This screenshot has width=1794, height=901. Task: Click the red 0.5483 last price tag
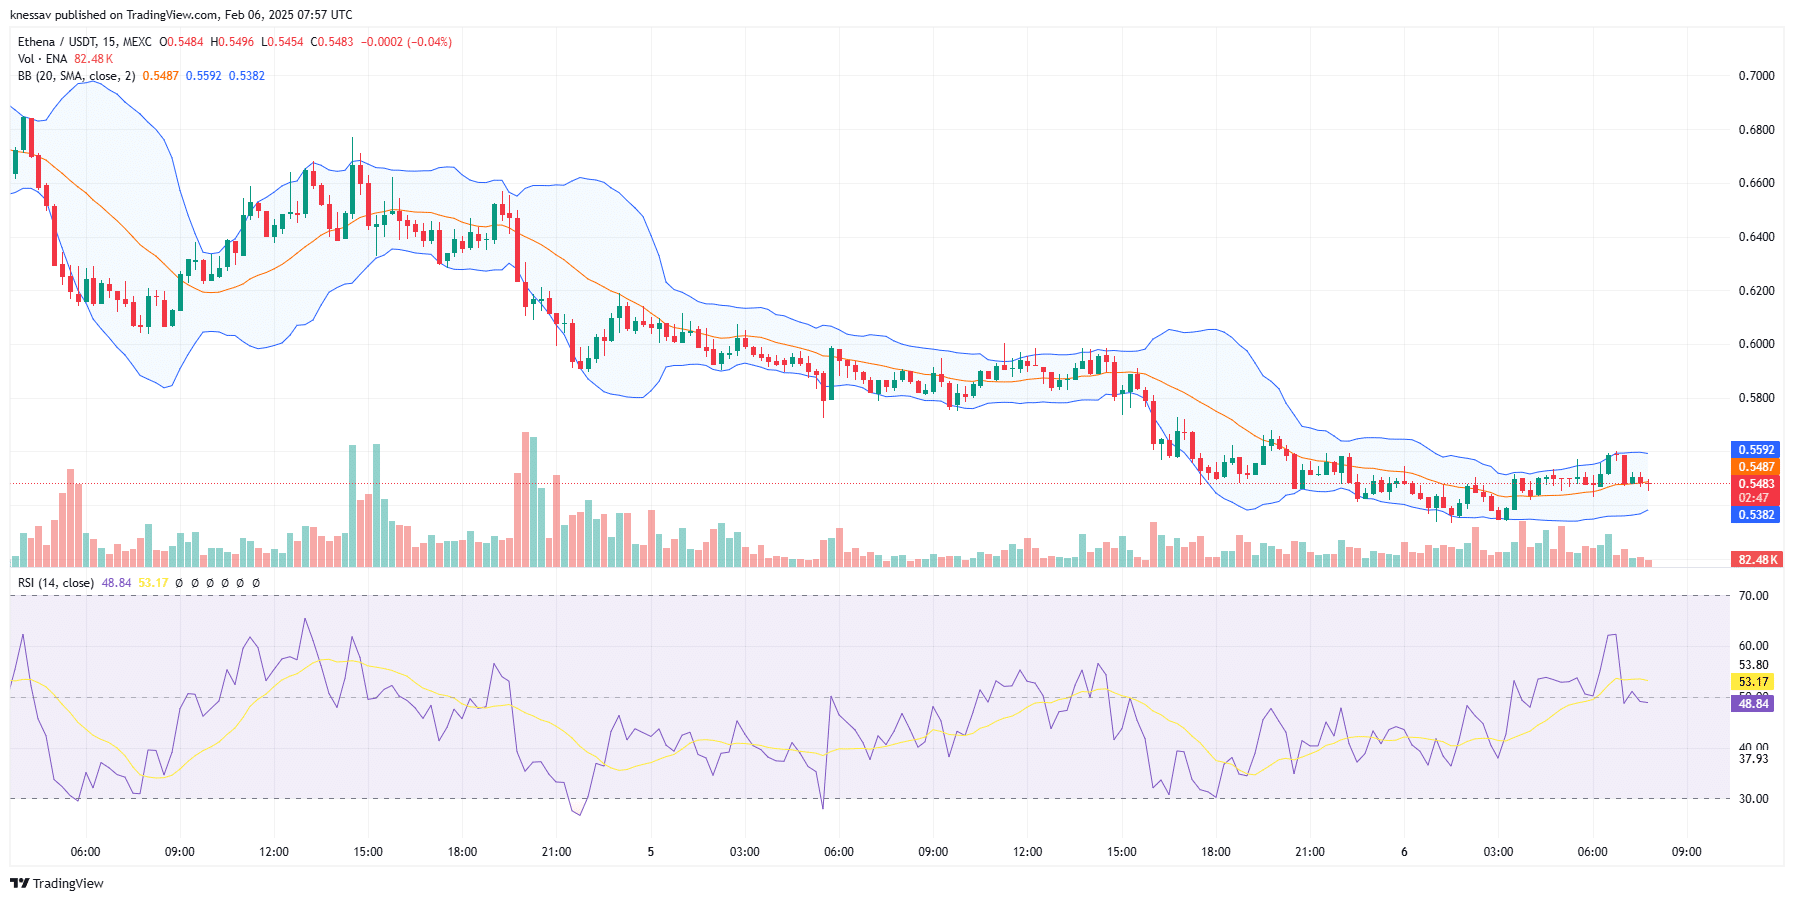(1756, 484)
